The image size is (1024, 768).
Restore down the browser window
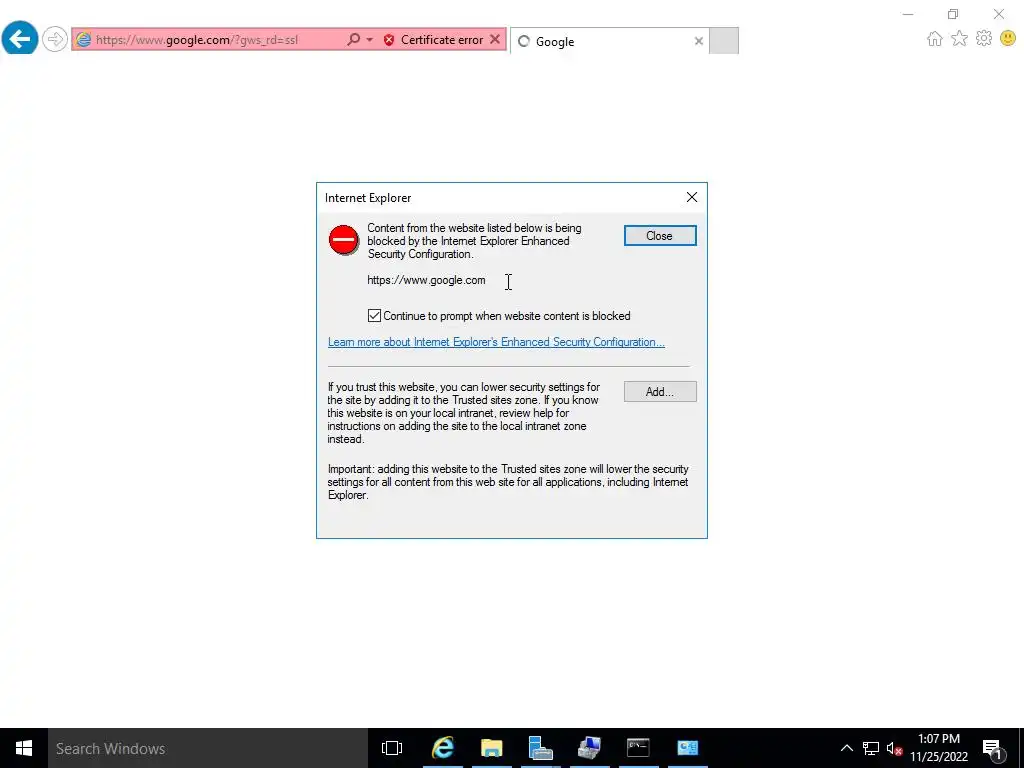click(953, 14)
